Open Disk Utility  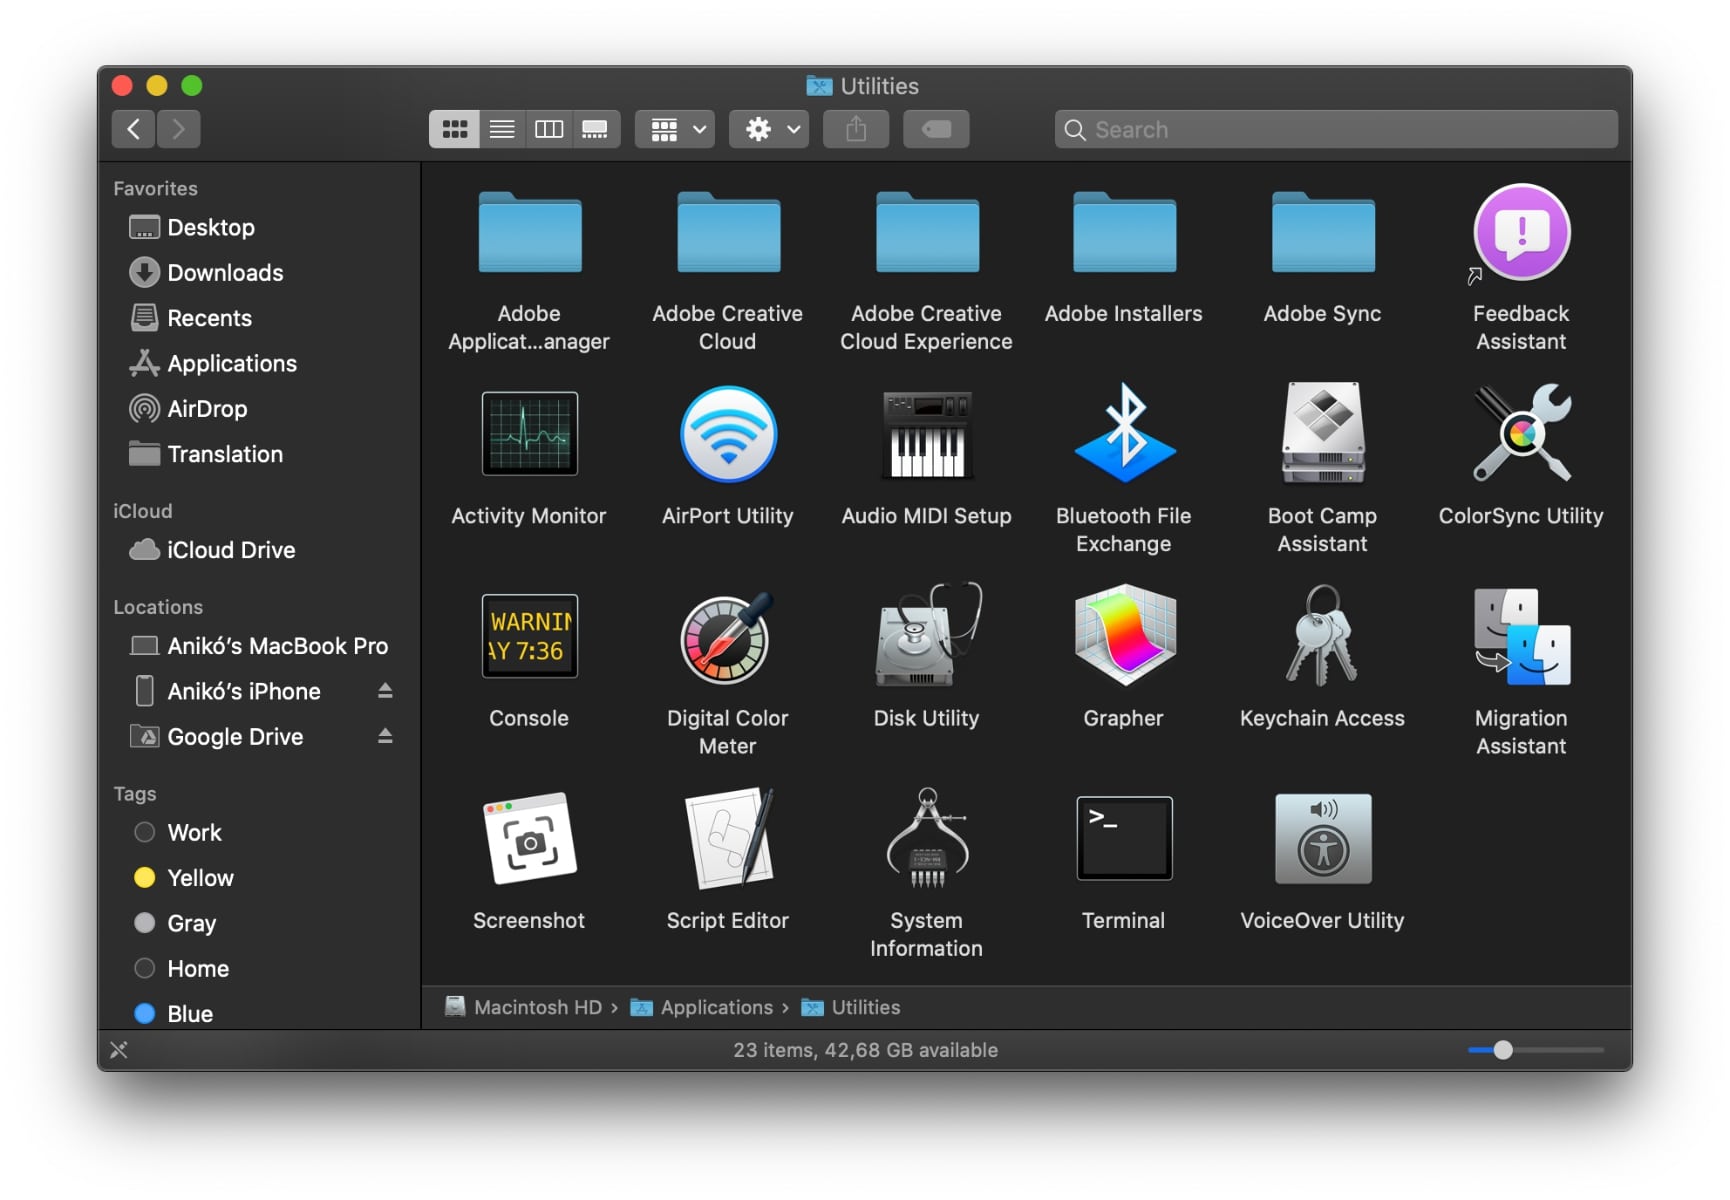pos(926,637)
